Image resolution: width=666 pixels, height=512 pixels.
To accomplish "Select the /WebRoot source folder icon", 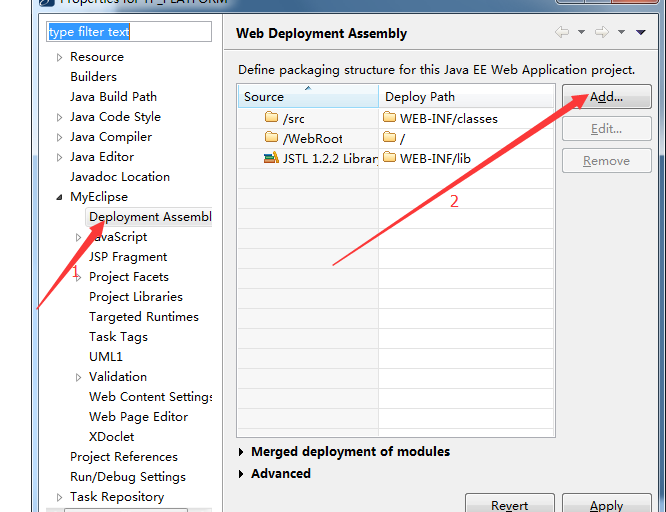I will pyautogui.click(x=271, y=137).
